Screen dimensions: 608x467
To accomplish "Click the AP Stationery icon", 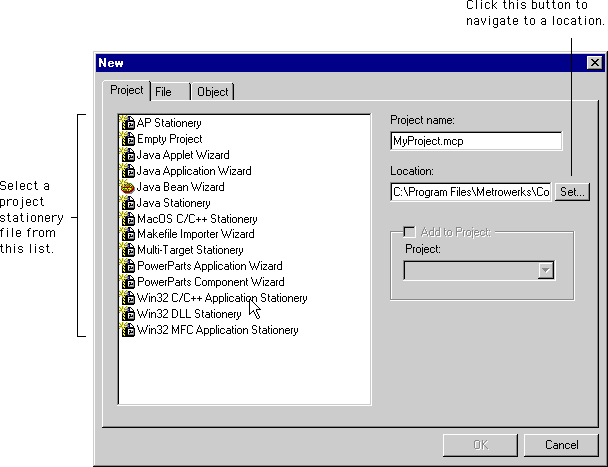I will pyautogui.click(x=127, y=123).
